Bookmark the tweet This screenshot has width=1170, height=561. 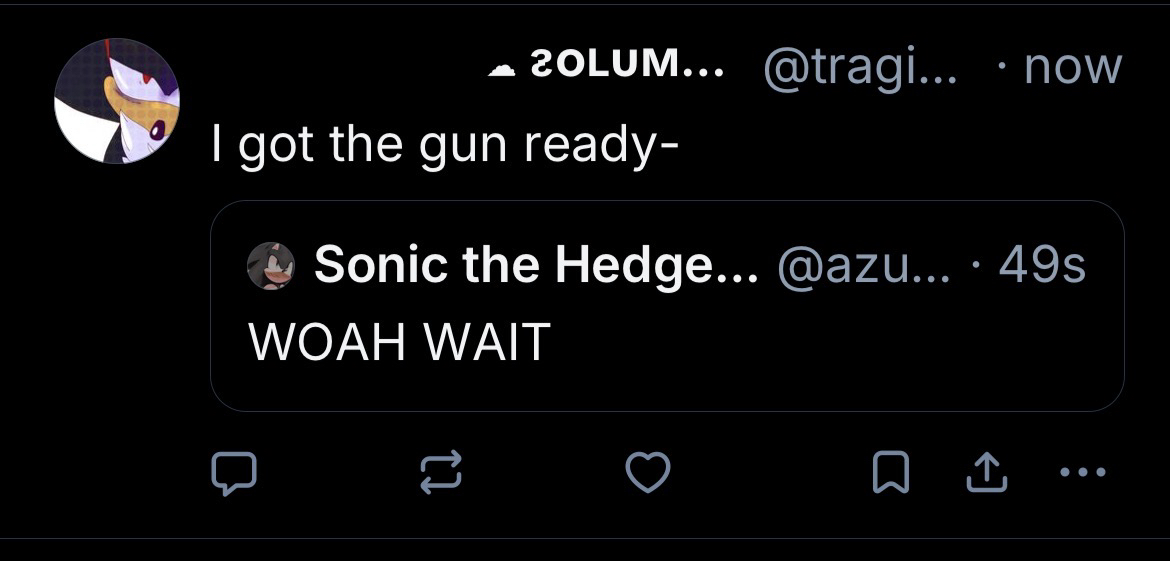[886, 474]
